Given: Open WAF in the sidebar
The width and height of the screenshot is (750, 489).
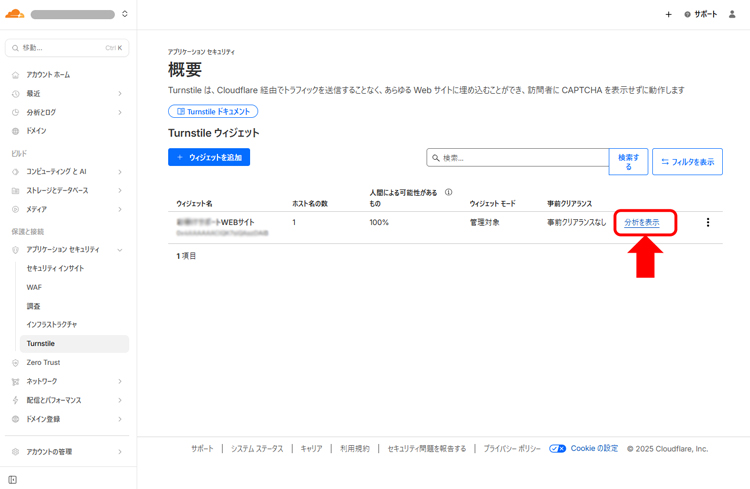Looking at the screenshot, I should 34,287.
